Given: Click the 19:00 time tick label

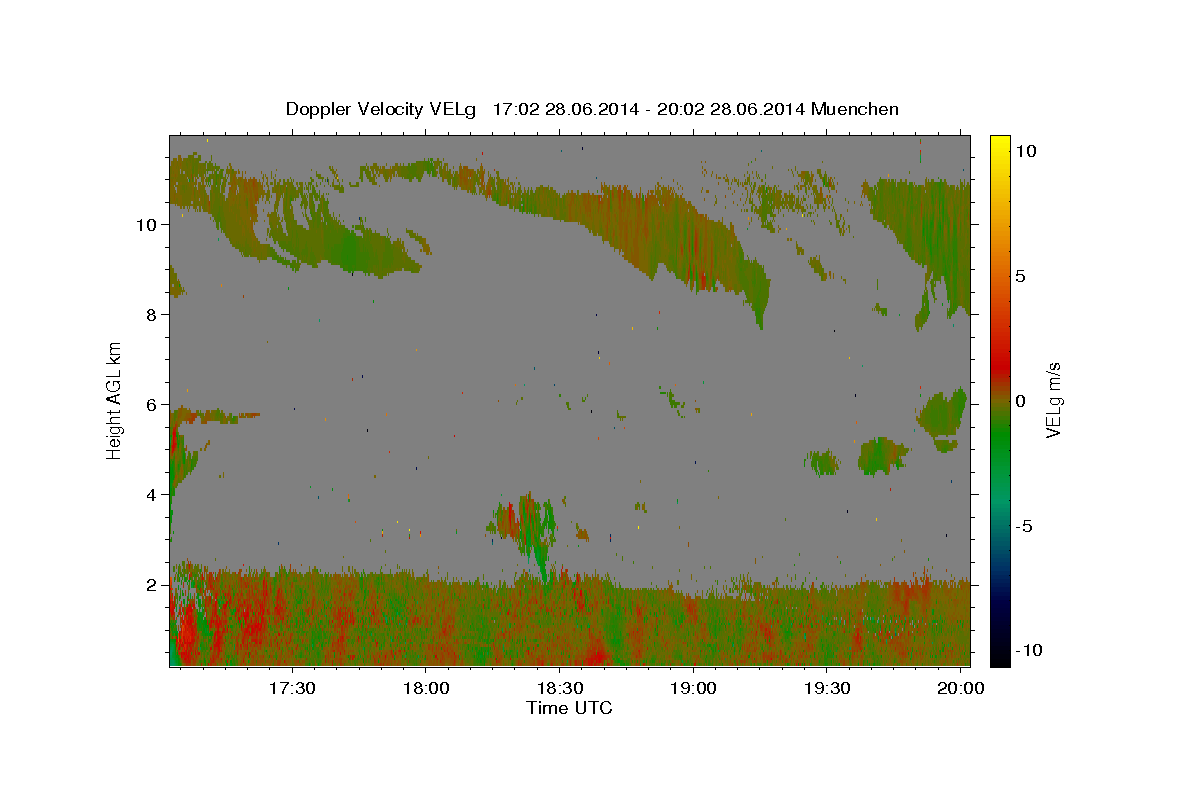Looking at the screenshot, I should (693, 688).
